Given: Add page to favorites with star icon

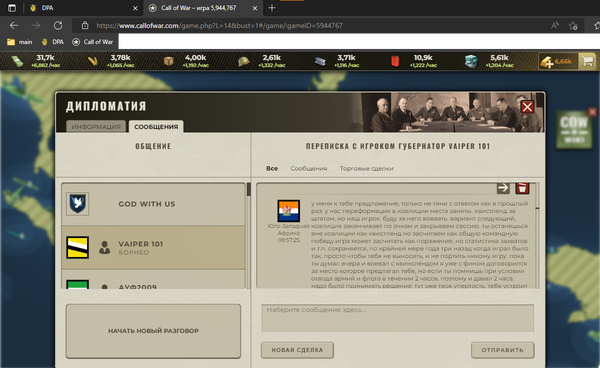Looking at the screenshot, I should tap(573, 26).
